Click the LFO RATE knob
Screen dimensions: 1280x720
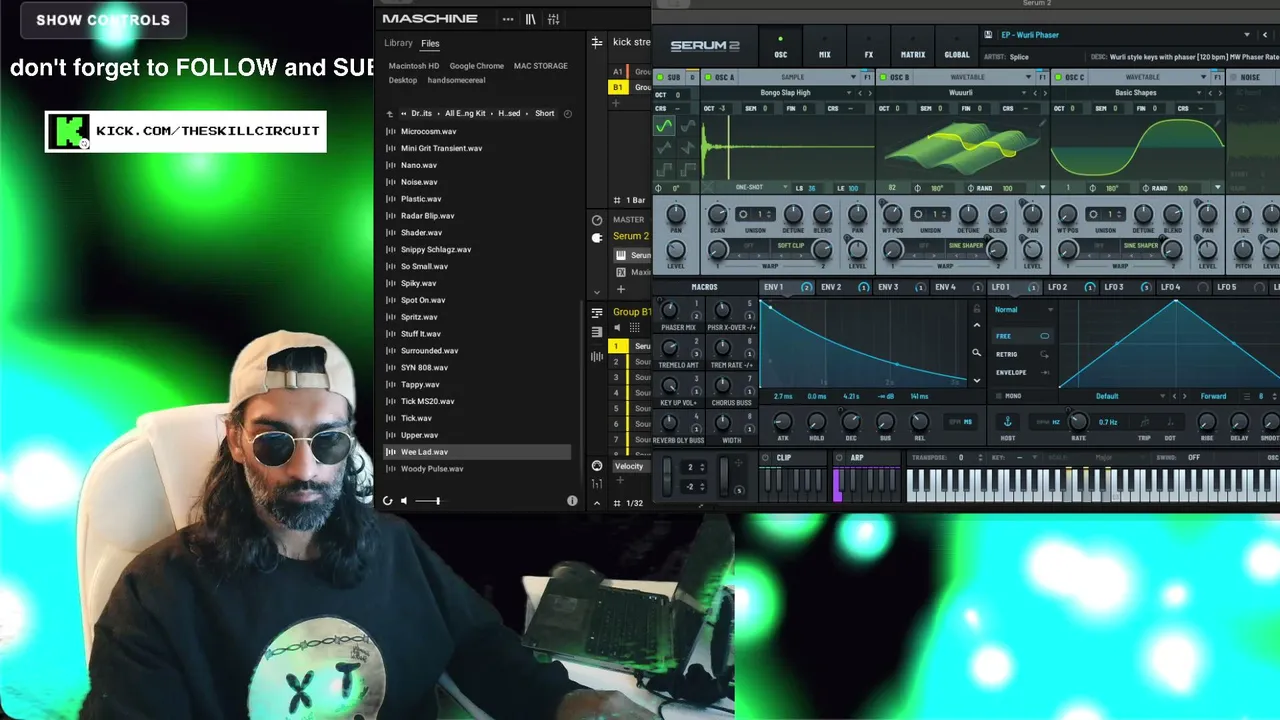point(1078,422)
